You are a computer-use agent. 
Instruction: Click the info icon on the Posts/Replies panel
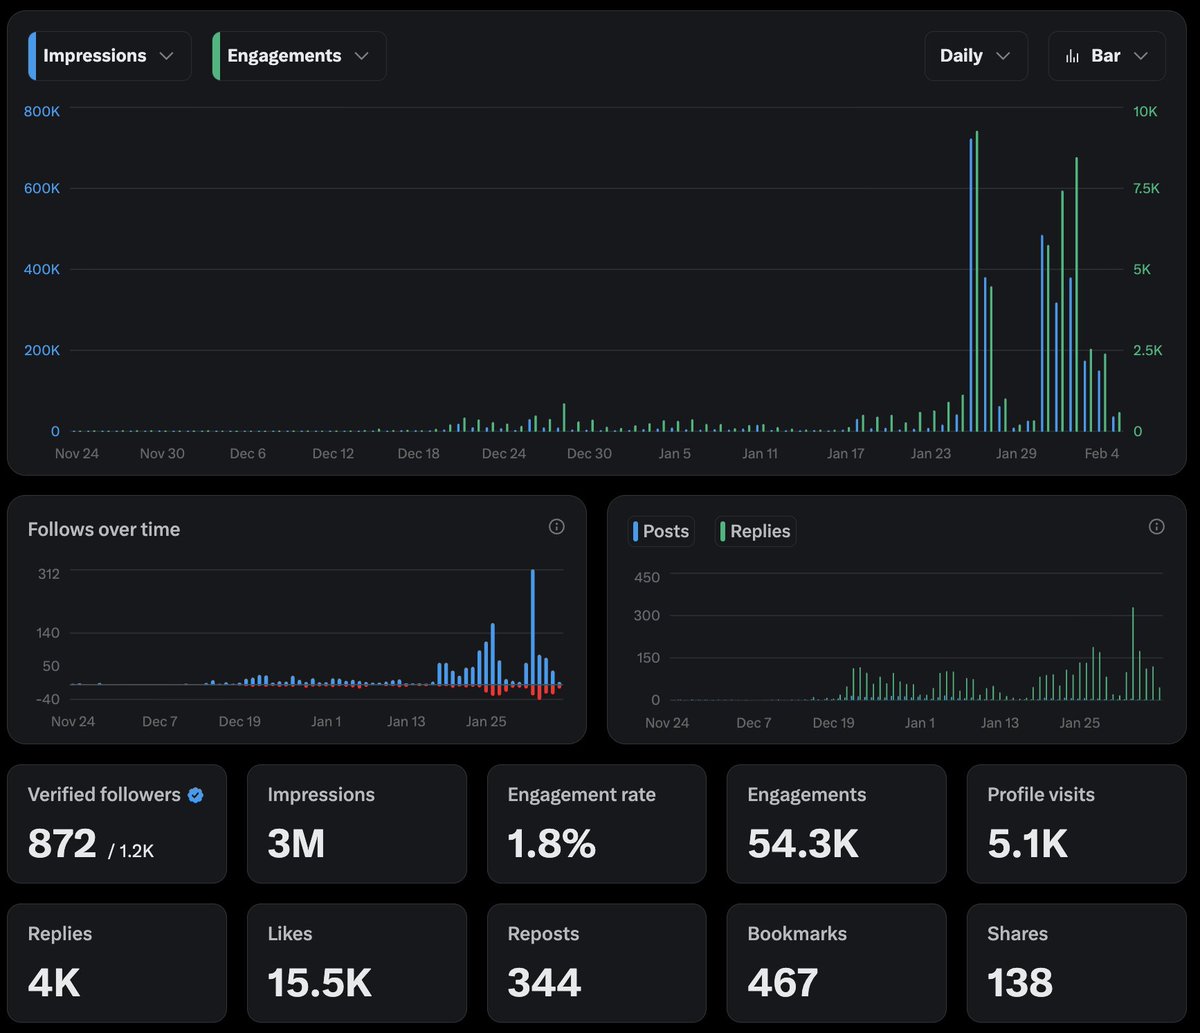(x=1156, y=526)
